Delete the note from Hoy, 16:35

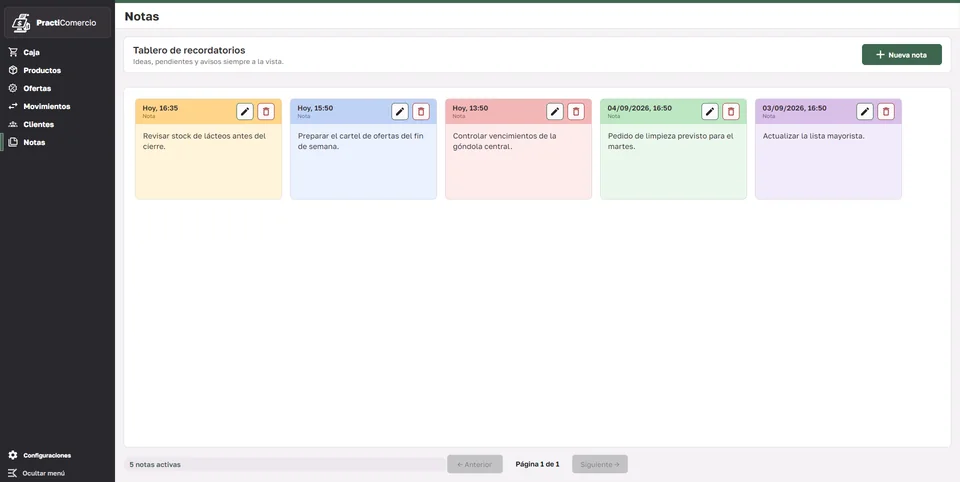pos(266,111)
